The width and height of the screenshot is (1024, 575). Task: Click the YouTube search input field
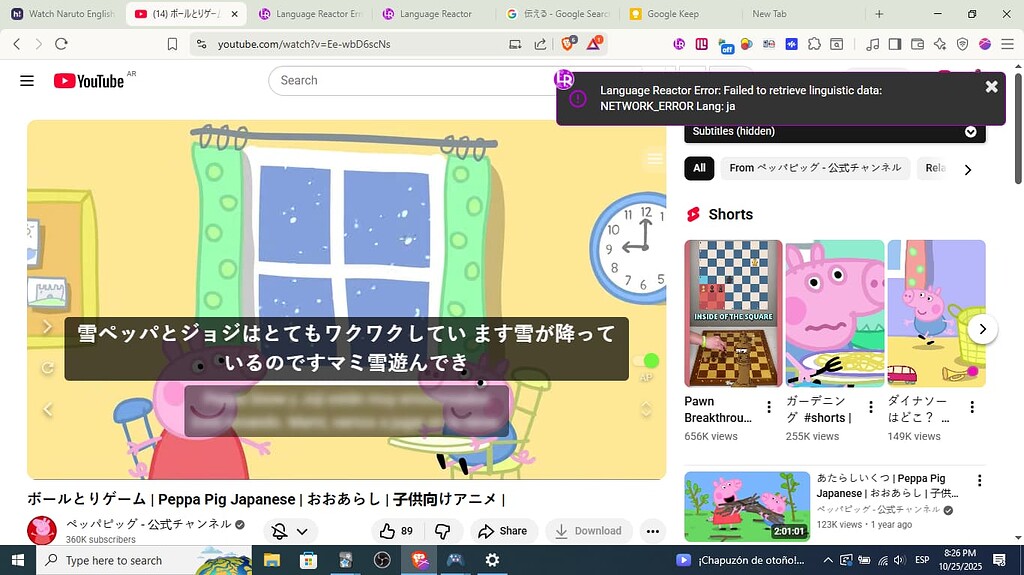[410, 81]
